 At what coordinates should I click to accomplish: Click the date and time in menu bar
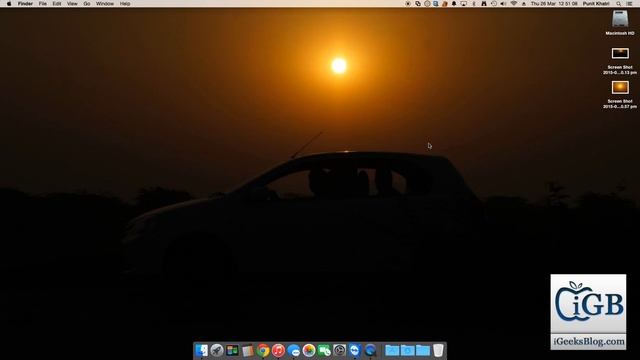(554, 4)
